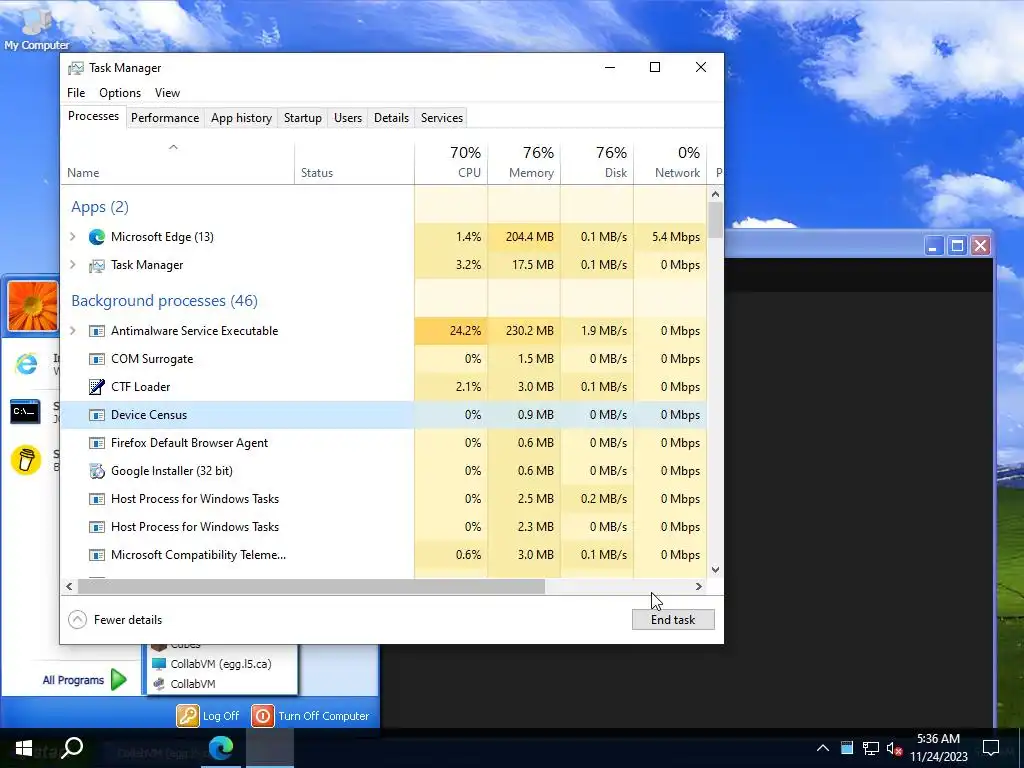Expand the Task Manager process group
This screenshot has height=768, width=1024.
pyautogui.click(x=72, y=265)
